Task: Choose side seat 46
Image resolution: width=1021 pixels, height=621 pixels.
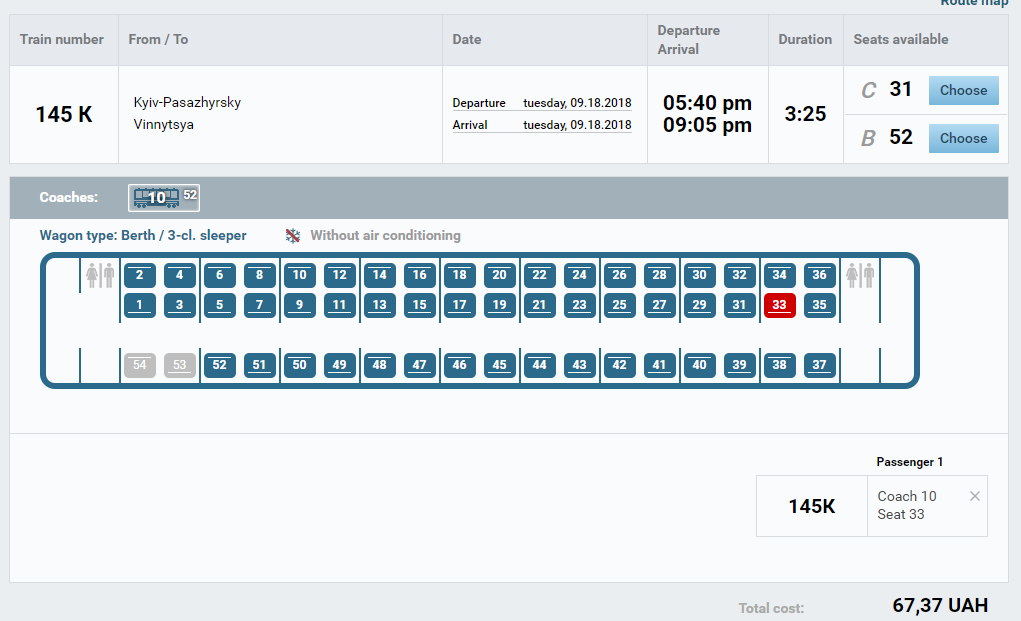Action: tap(460, 365)
